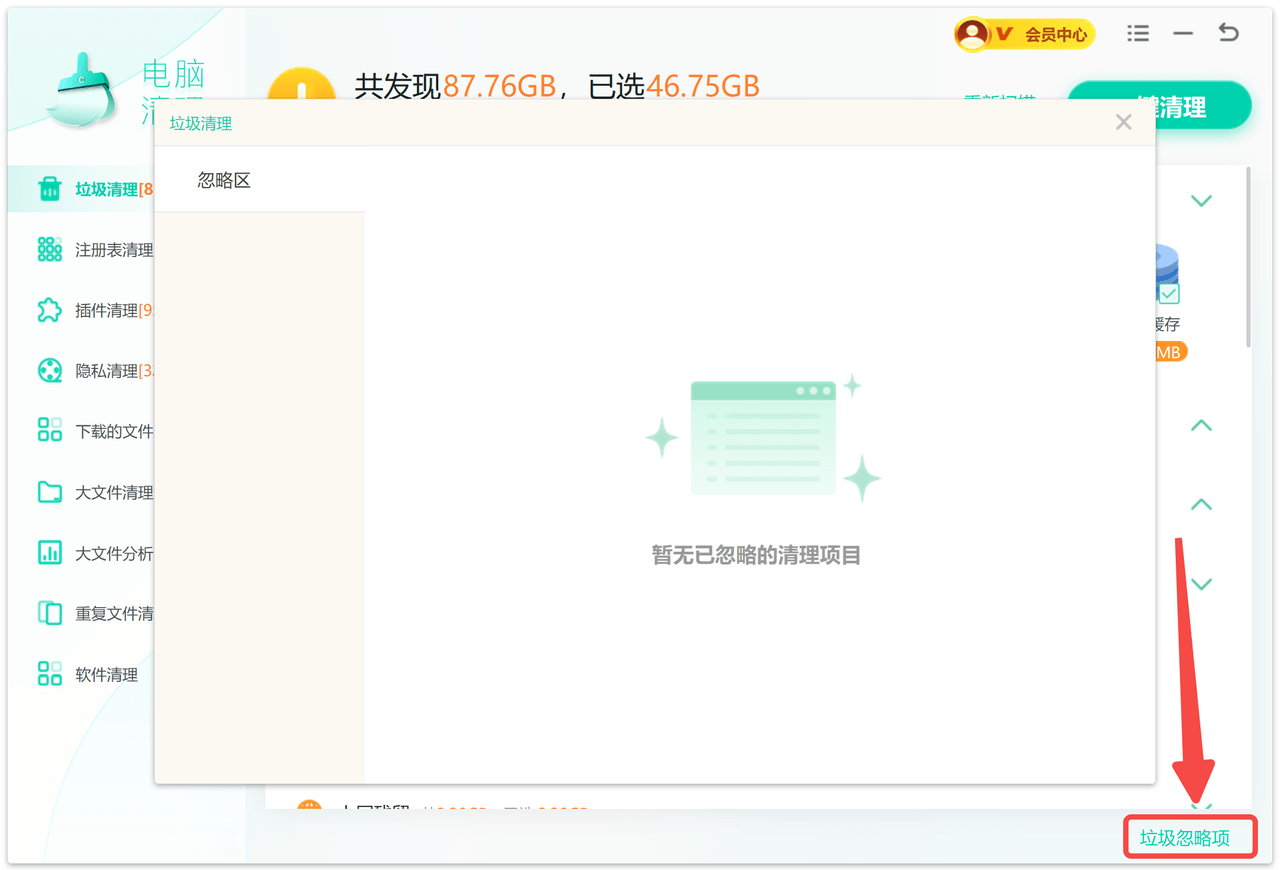Click the 隐私清理 sidebar icon
Image resolution: width=1280 pixels, height=870 pixels.
click(x=49, y=371)
